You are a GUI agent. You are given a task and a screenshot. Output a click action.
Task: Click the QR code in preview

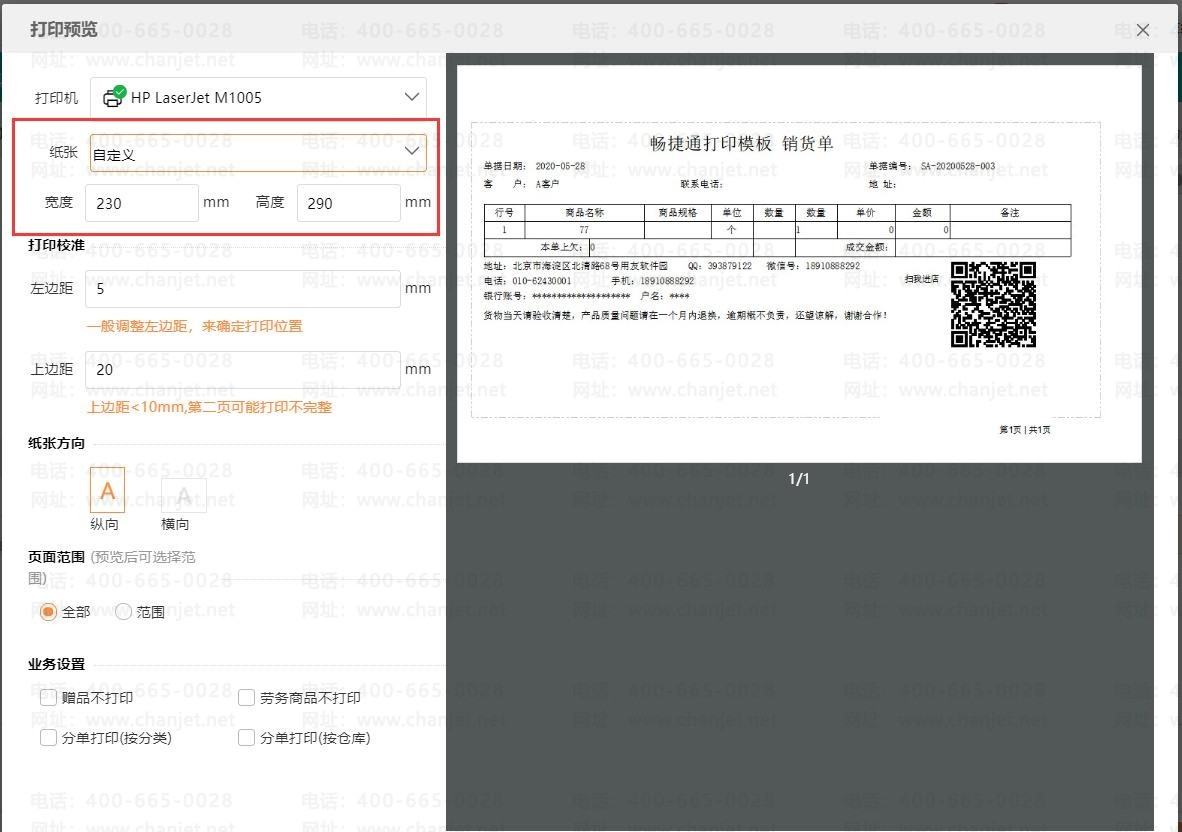[x=993, y=304]
